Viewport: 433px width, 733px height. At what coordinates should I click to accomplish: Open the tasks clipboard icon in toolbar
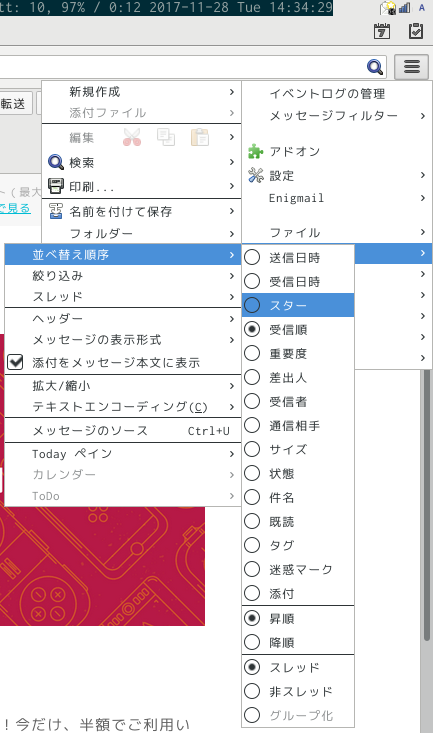pos(415,31)
